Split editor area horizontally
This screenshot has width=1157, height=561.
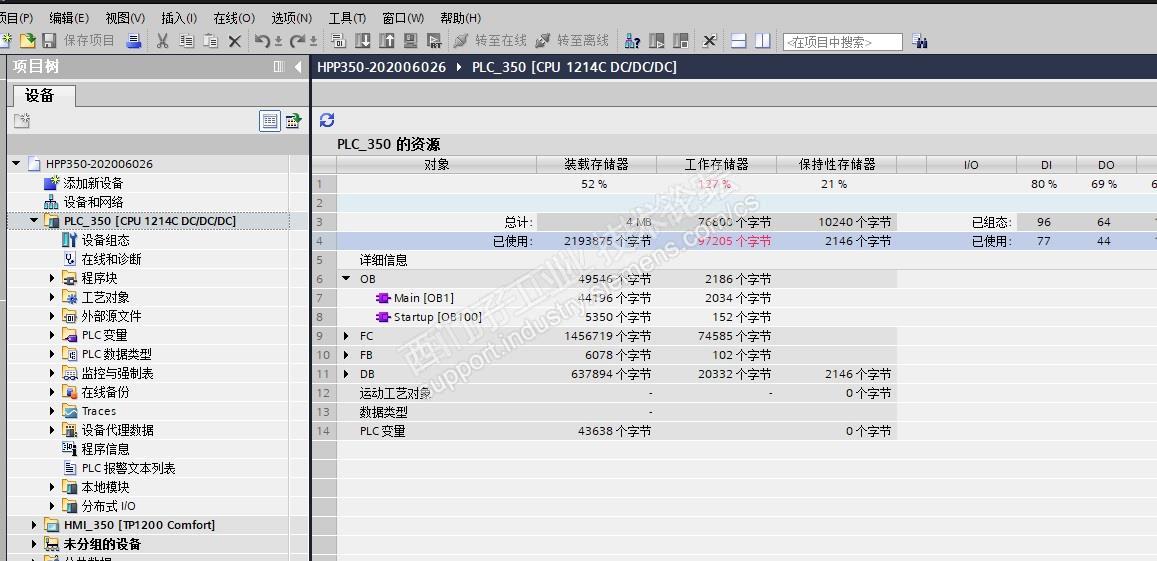pyautogui.click(x=739, y=41)
